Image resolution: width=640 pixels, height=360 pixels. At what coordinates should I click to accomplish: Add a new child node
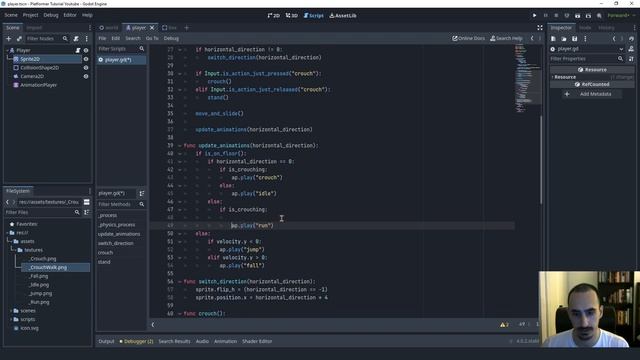point(9,38)
